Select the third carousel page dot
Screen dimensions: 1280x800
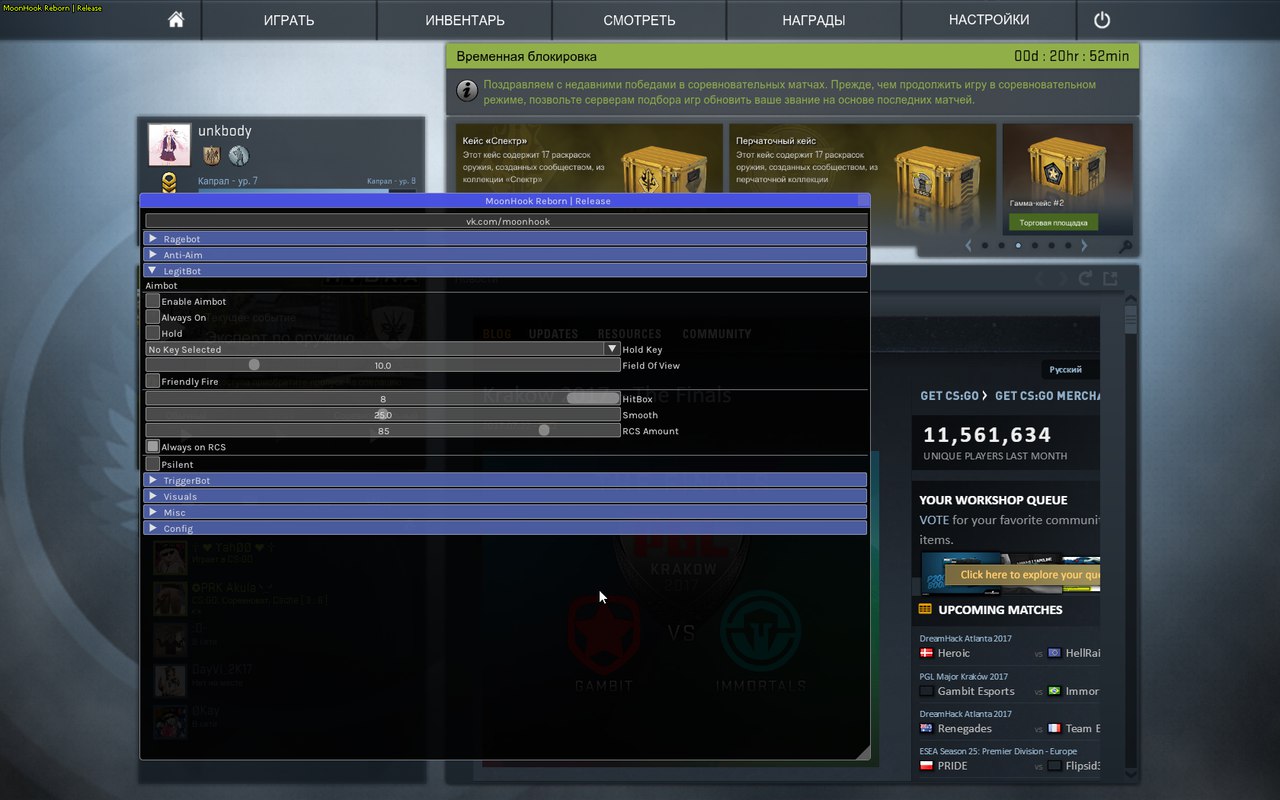click(x=1018, y=245)
